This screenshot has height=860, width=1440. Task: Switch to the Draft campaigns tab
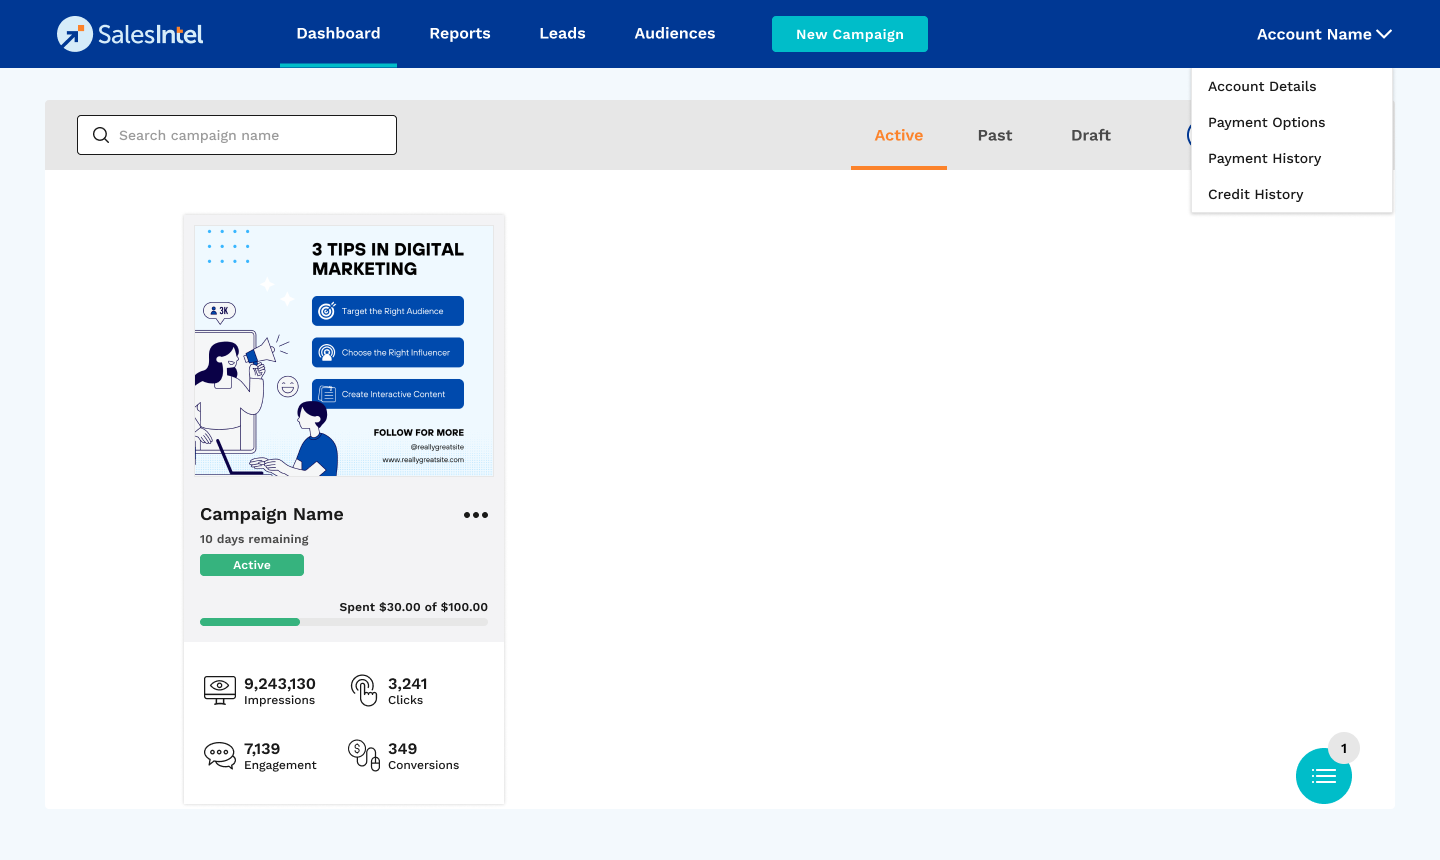coord(1091,135)
